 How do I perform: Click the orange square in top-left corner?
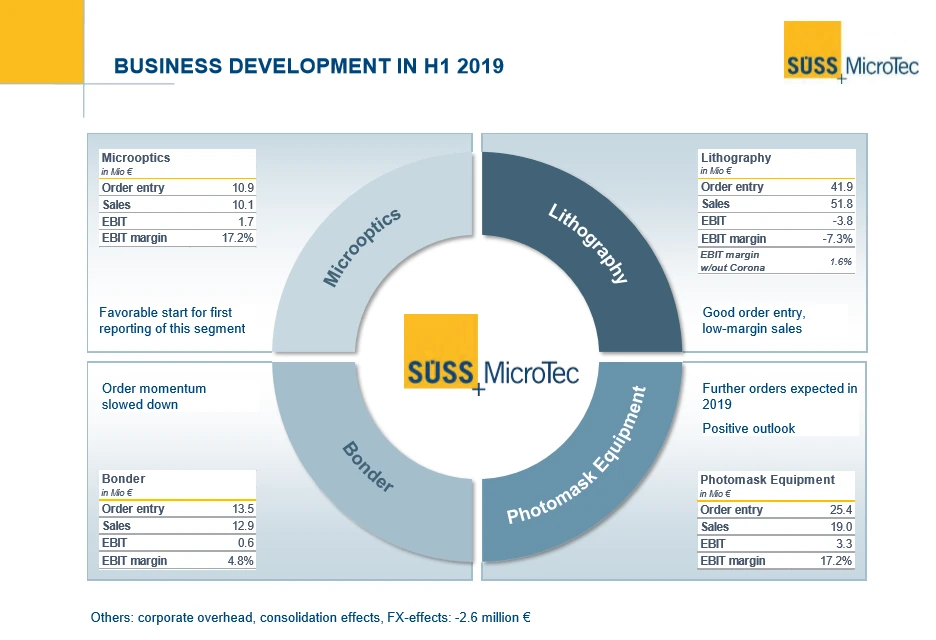click(x=40, y=40)
